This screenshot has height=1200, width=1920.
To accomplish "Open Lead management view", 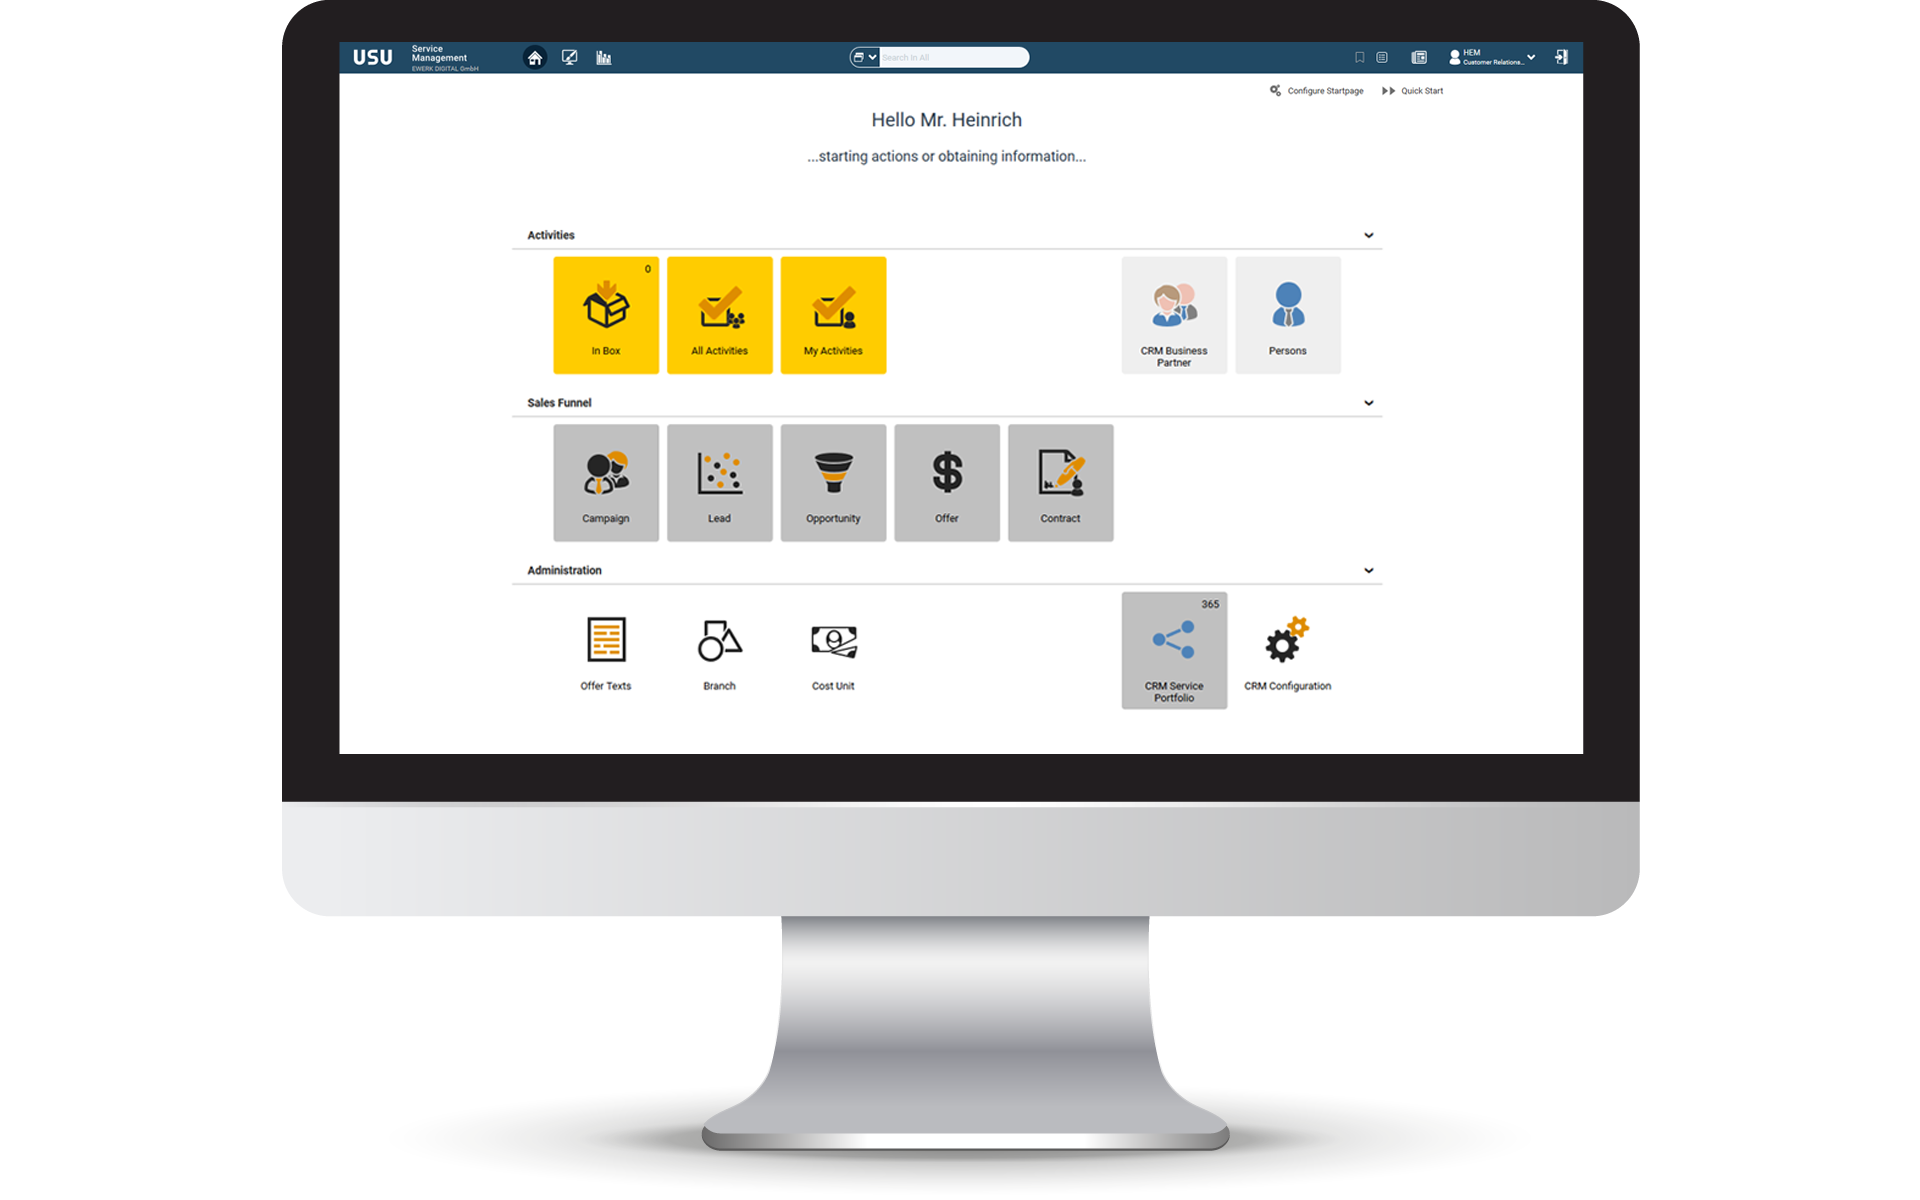I will pyautogui.click(x=720, y=481).
